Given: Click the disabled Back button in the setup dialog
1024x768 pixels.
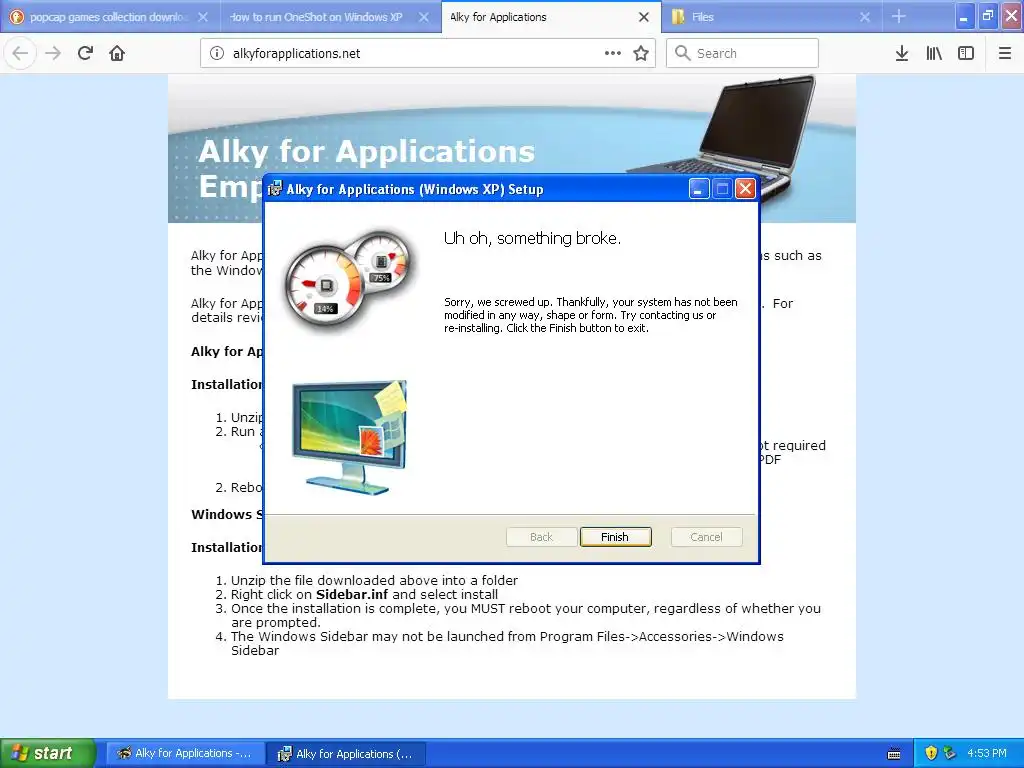Looking at the screenshot, I should (x=541, y=537).
